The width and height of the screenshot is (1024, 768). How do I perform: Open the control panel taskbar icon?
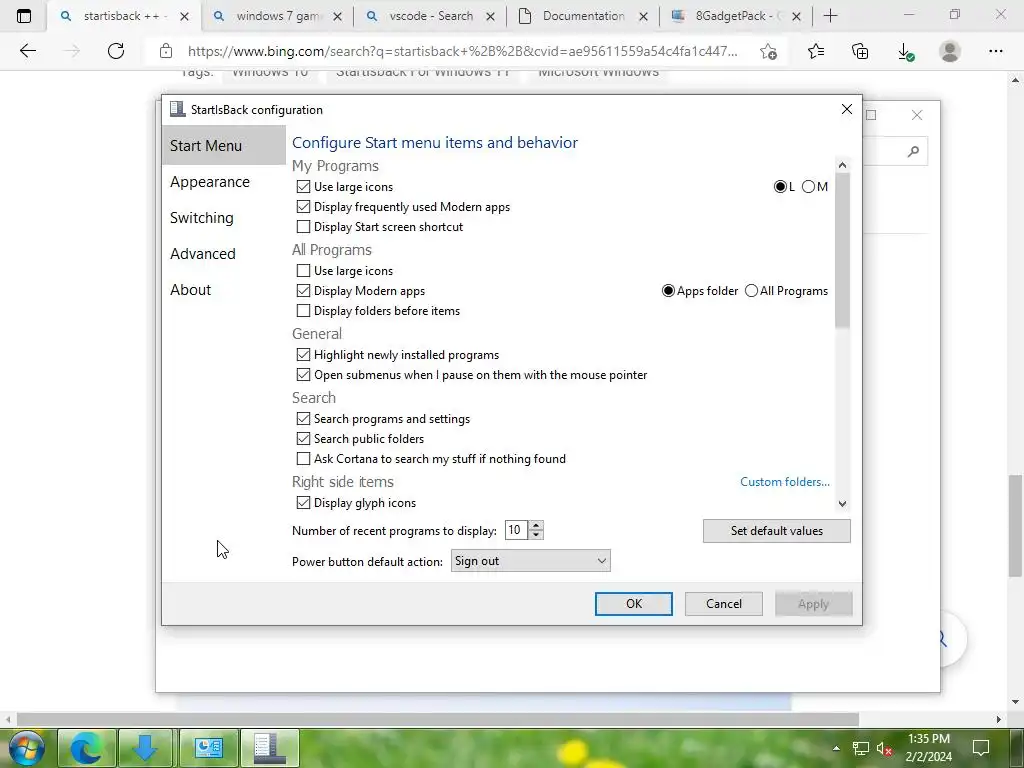tap(208, 749)
